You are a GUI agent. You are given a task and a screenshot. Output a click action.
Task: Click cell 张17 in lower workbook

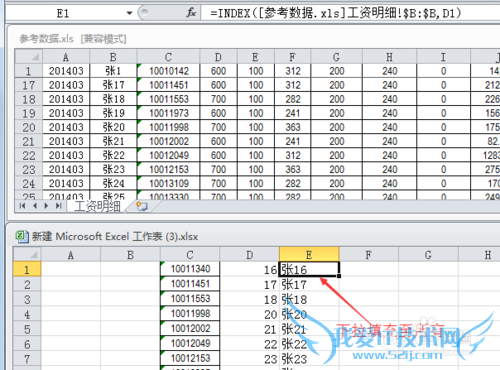tap(309, 284)
